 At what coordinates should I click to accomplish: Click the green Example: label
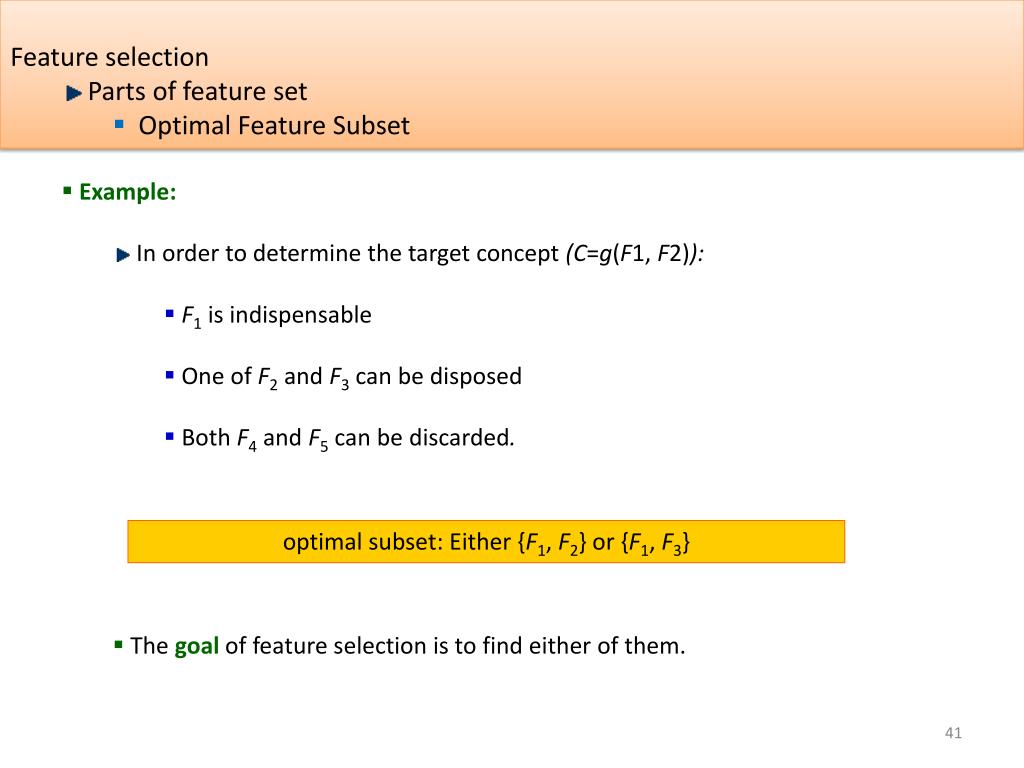click(x=128, y=192)
